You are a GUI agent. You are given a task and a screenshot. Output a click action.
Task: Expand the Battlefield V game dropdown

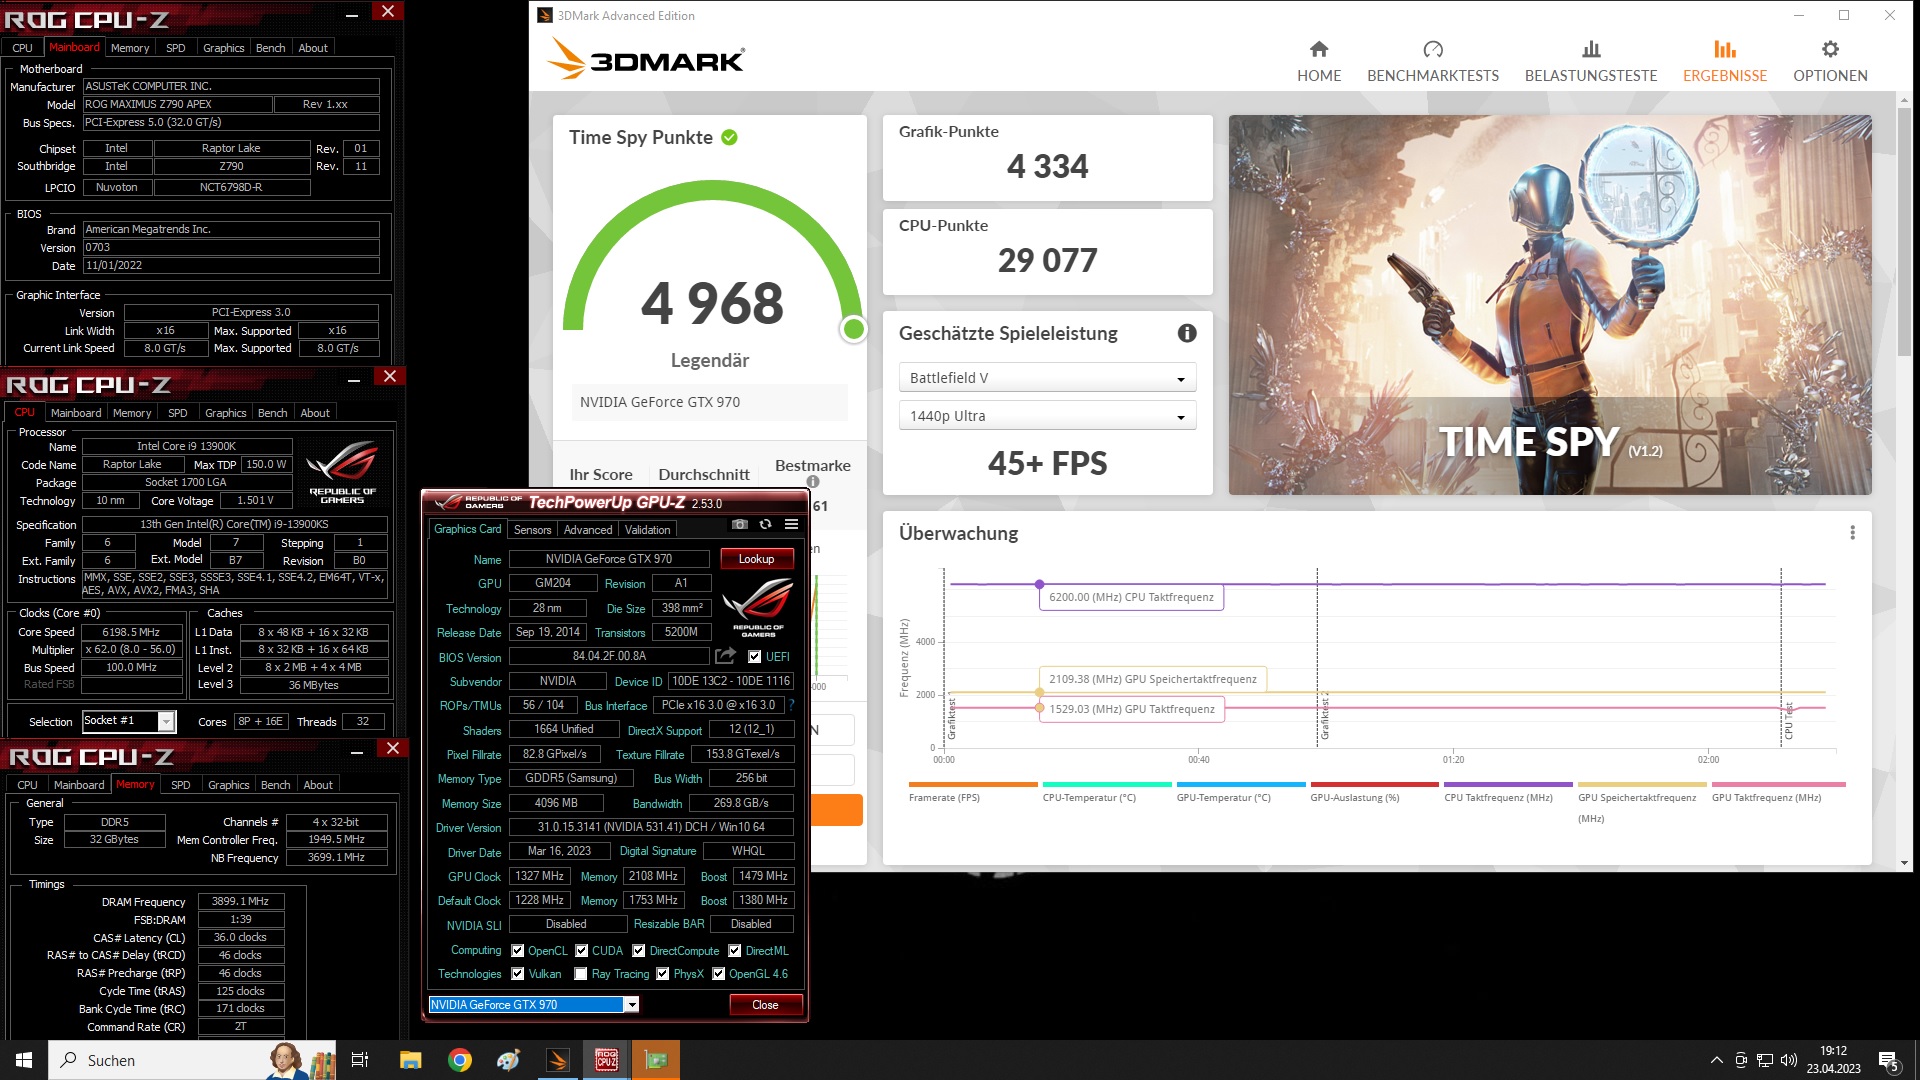click(1047, 378)
